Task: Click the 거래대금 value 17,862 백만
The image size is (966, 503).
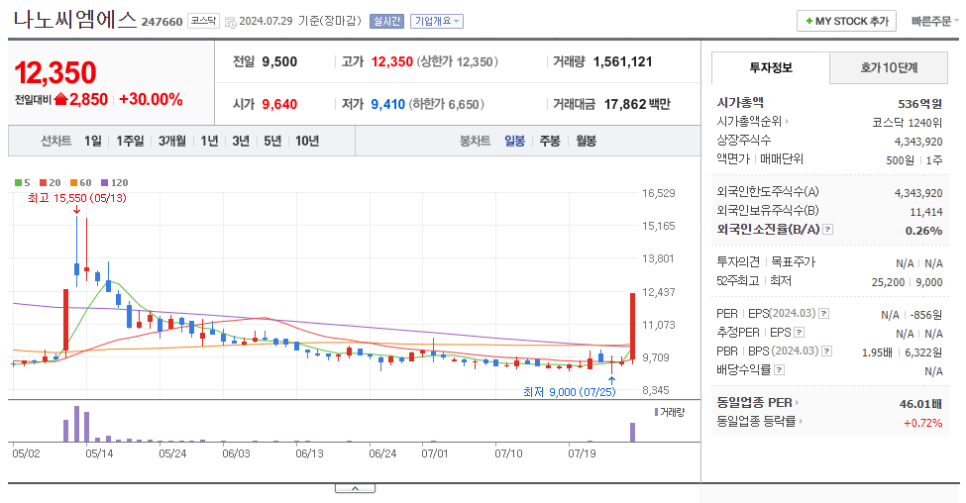Action: point(637,104)
